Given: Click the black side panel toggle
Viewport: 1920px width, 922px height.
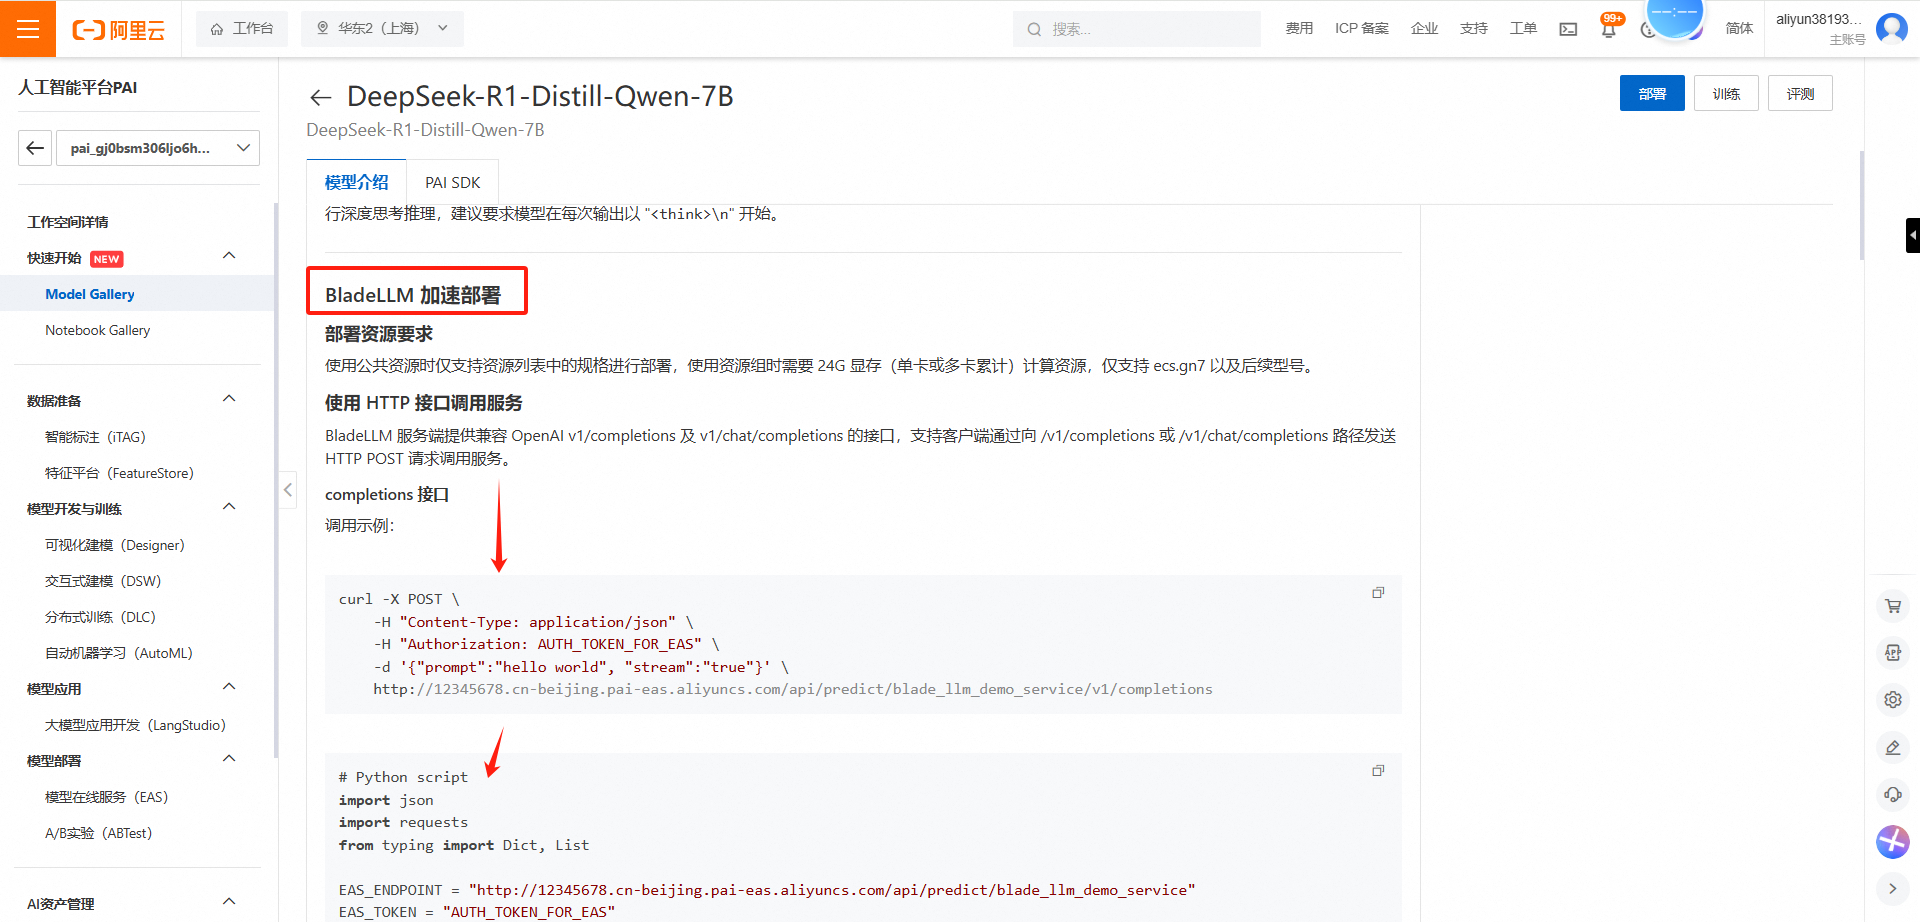Looking at the screenshot, I should click(1912, 236).
